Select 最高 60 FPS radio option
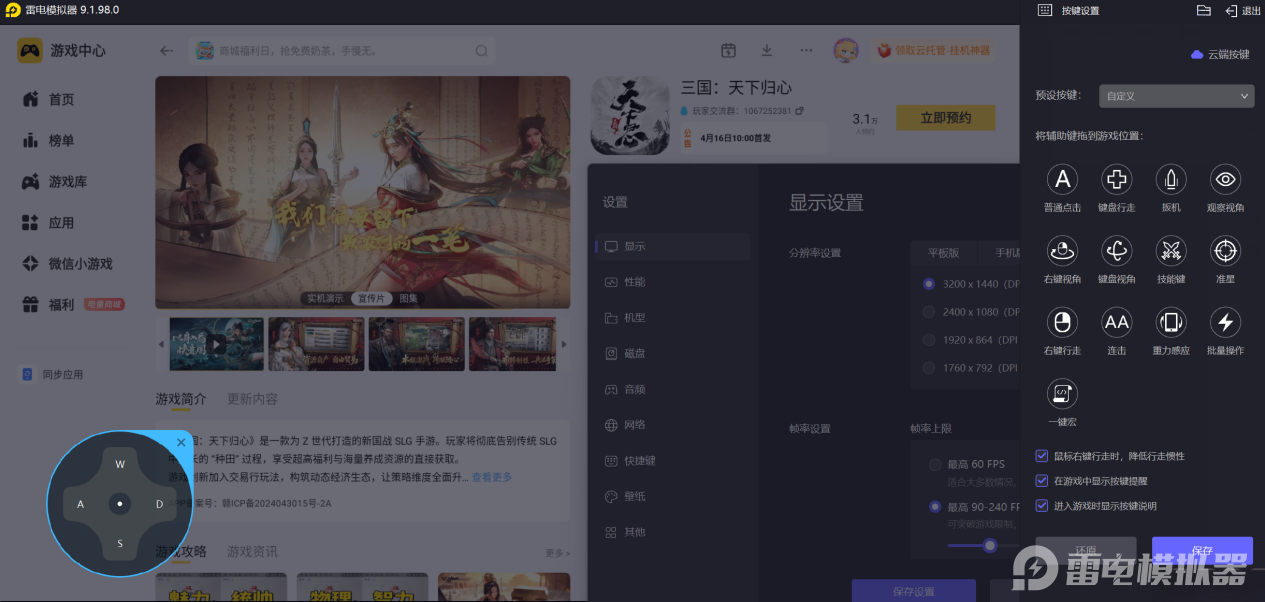 tap(935, 464)
